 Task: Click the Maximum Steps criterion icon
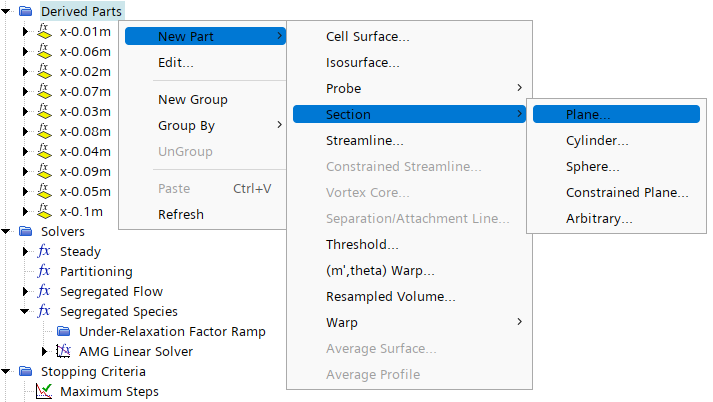coord(43,391)
